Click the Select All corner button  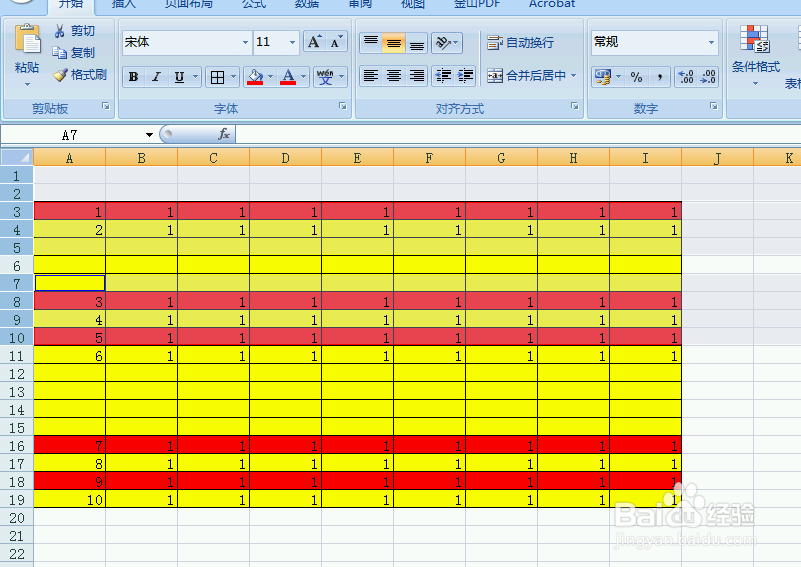[17, 157]
